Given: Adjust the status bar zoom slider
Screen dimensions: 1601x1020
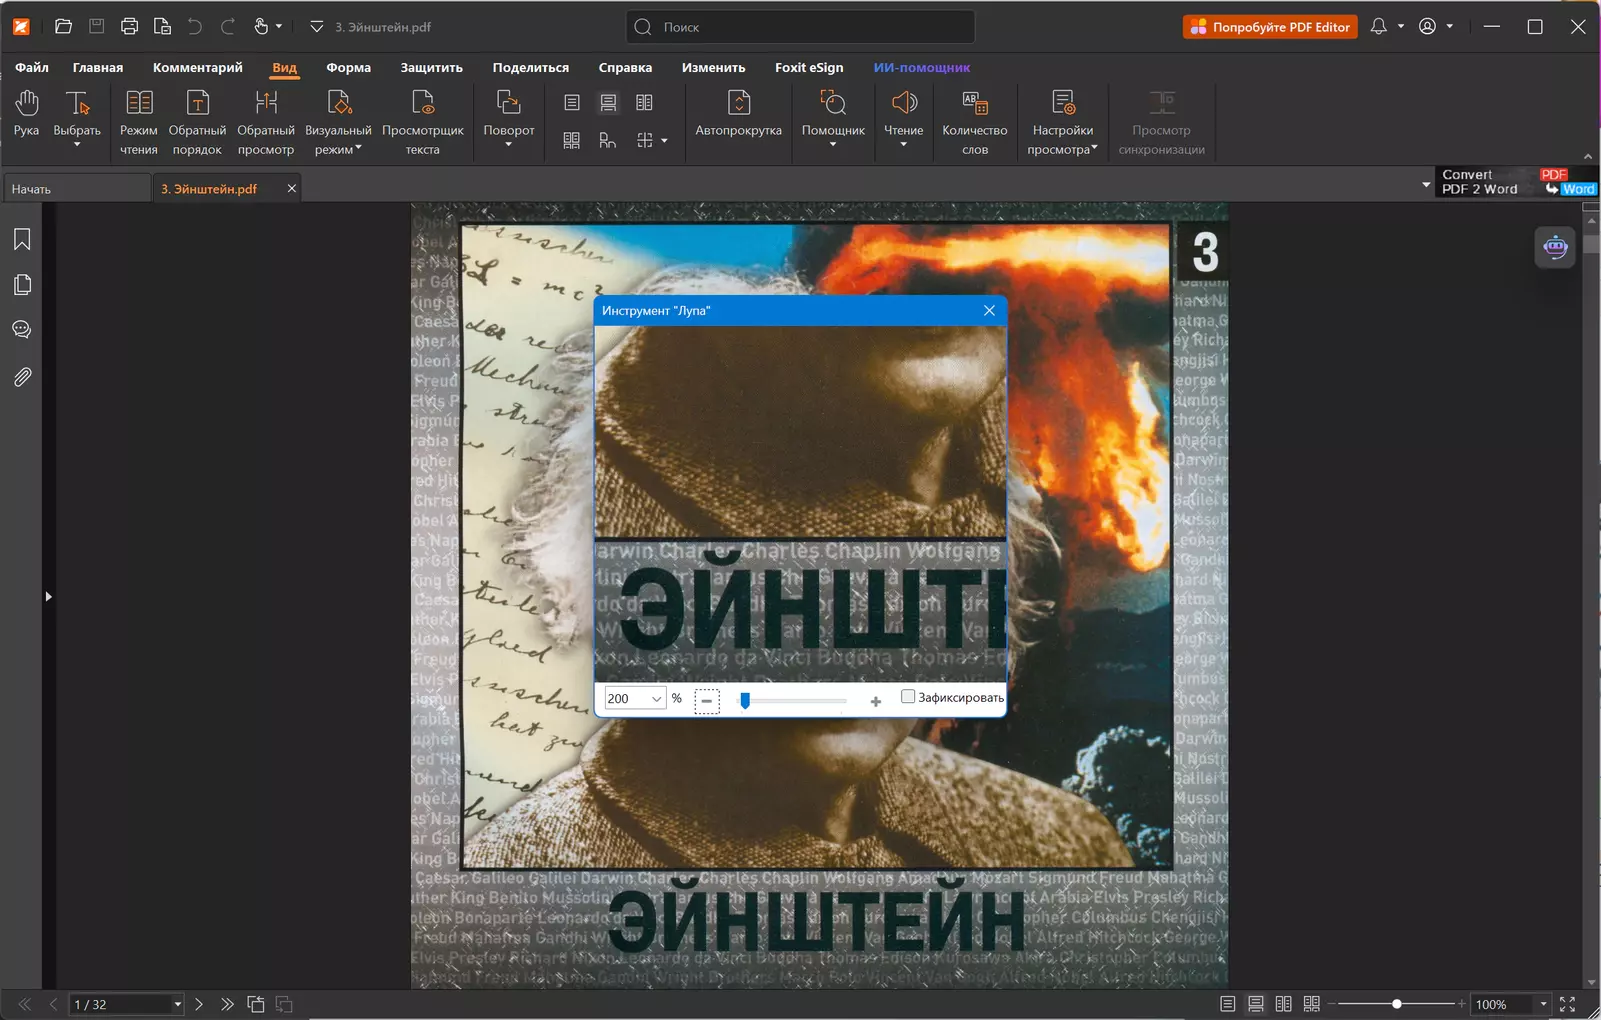Looking at the screenshot, I should pos(1396,1004).
